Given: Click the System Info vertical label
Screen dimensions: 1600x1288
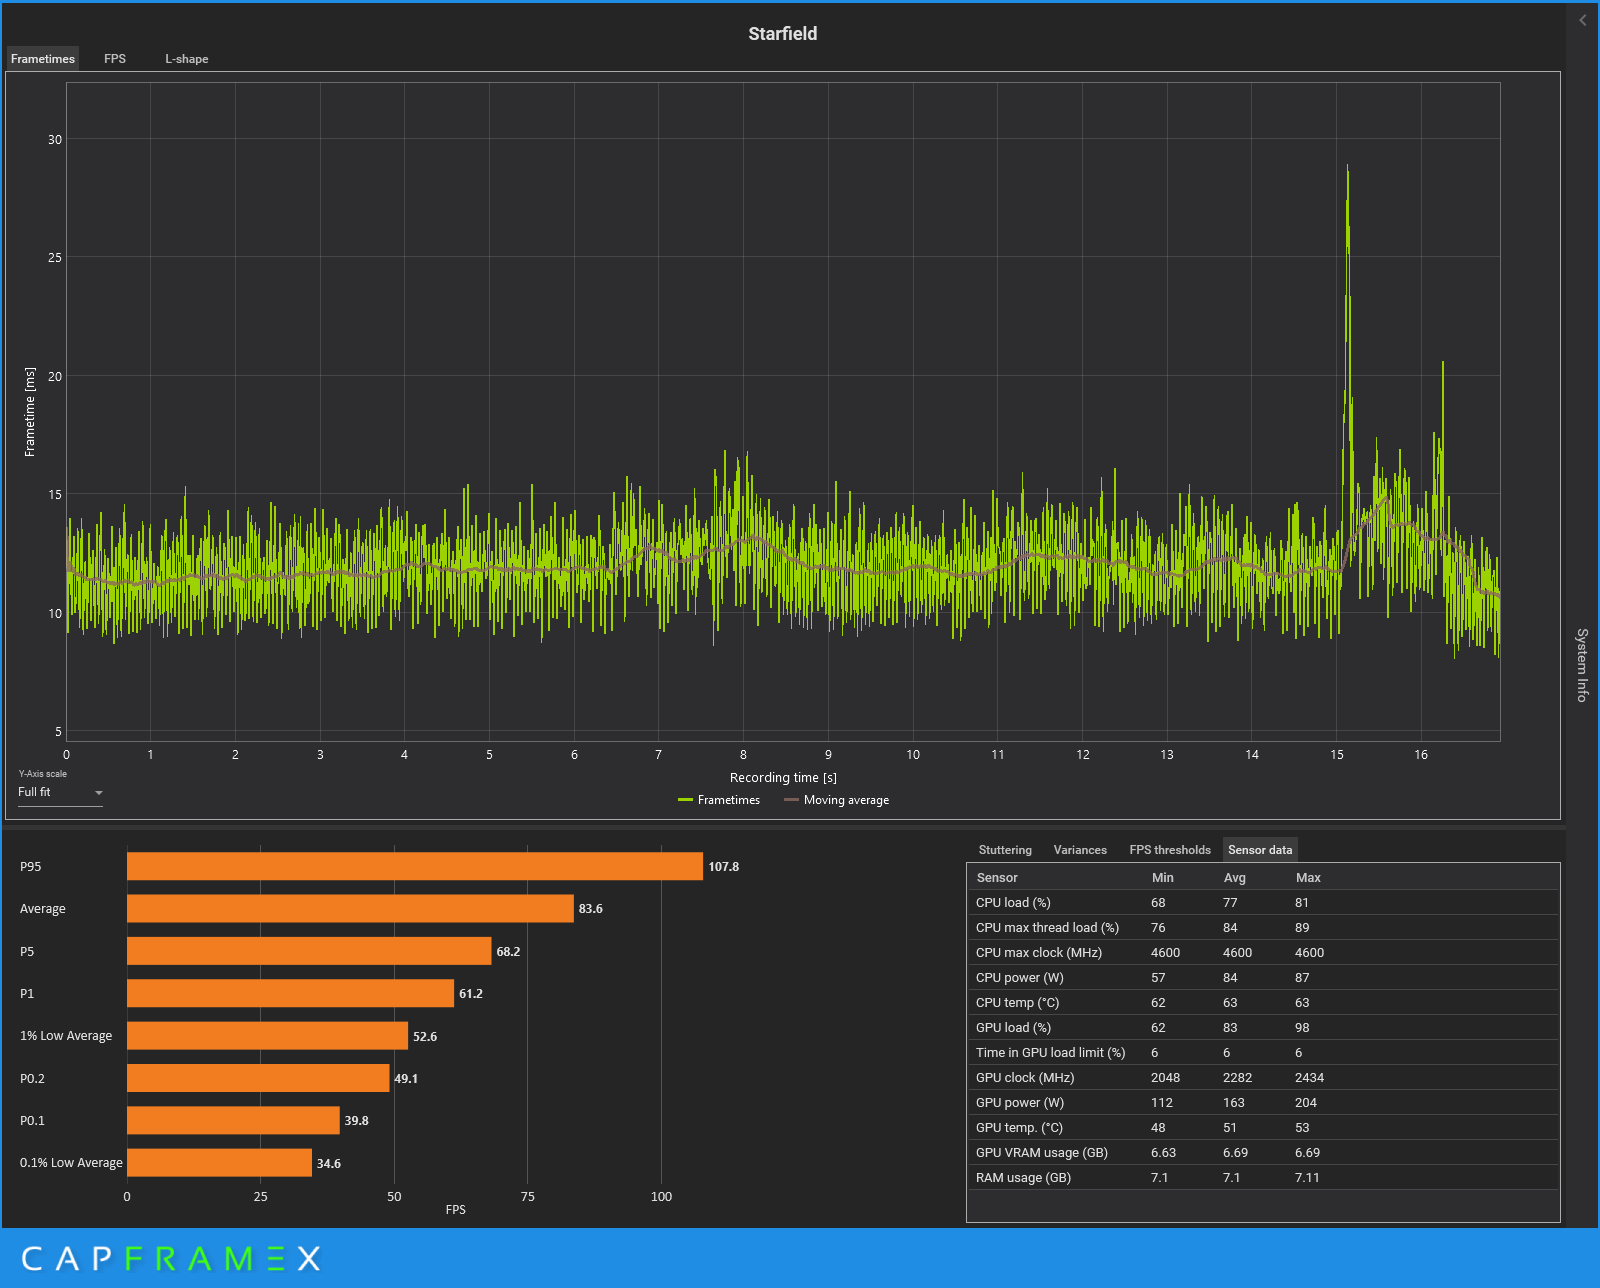Looking at the screenshot, I should coord(1582,665).
